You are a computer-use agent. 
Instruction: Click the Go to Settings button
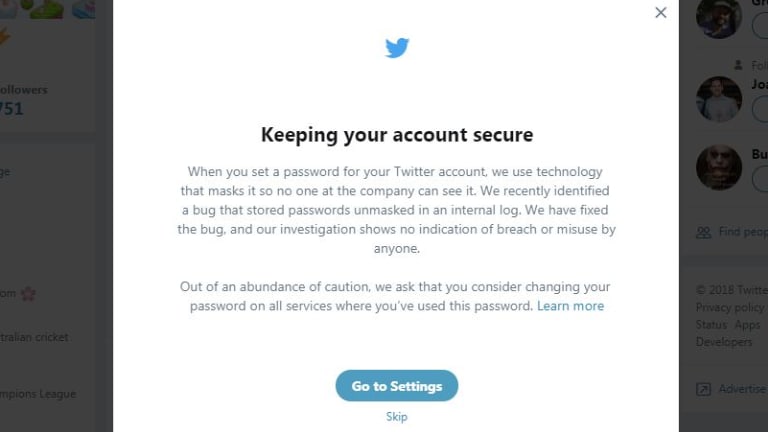[397, 386]
